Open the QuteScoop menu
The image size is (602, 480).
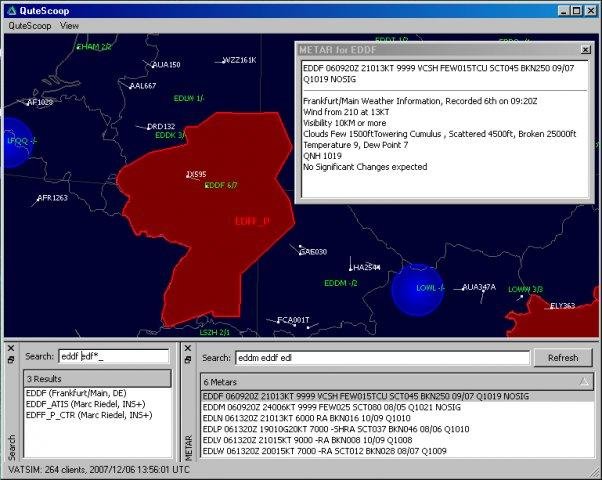(x=30, y=26)
